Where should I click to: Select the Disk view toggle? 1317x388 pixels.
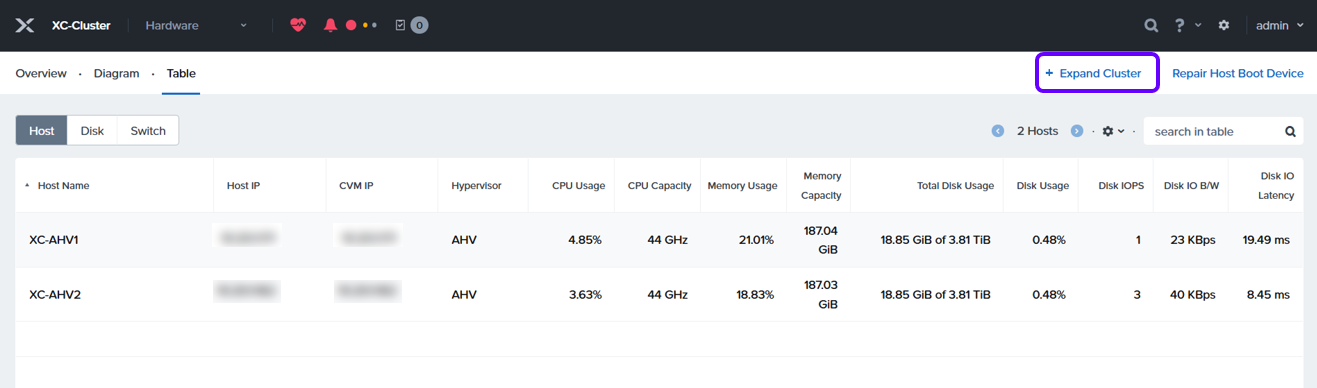coord(92,131)
